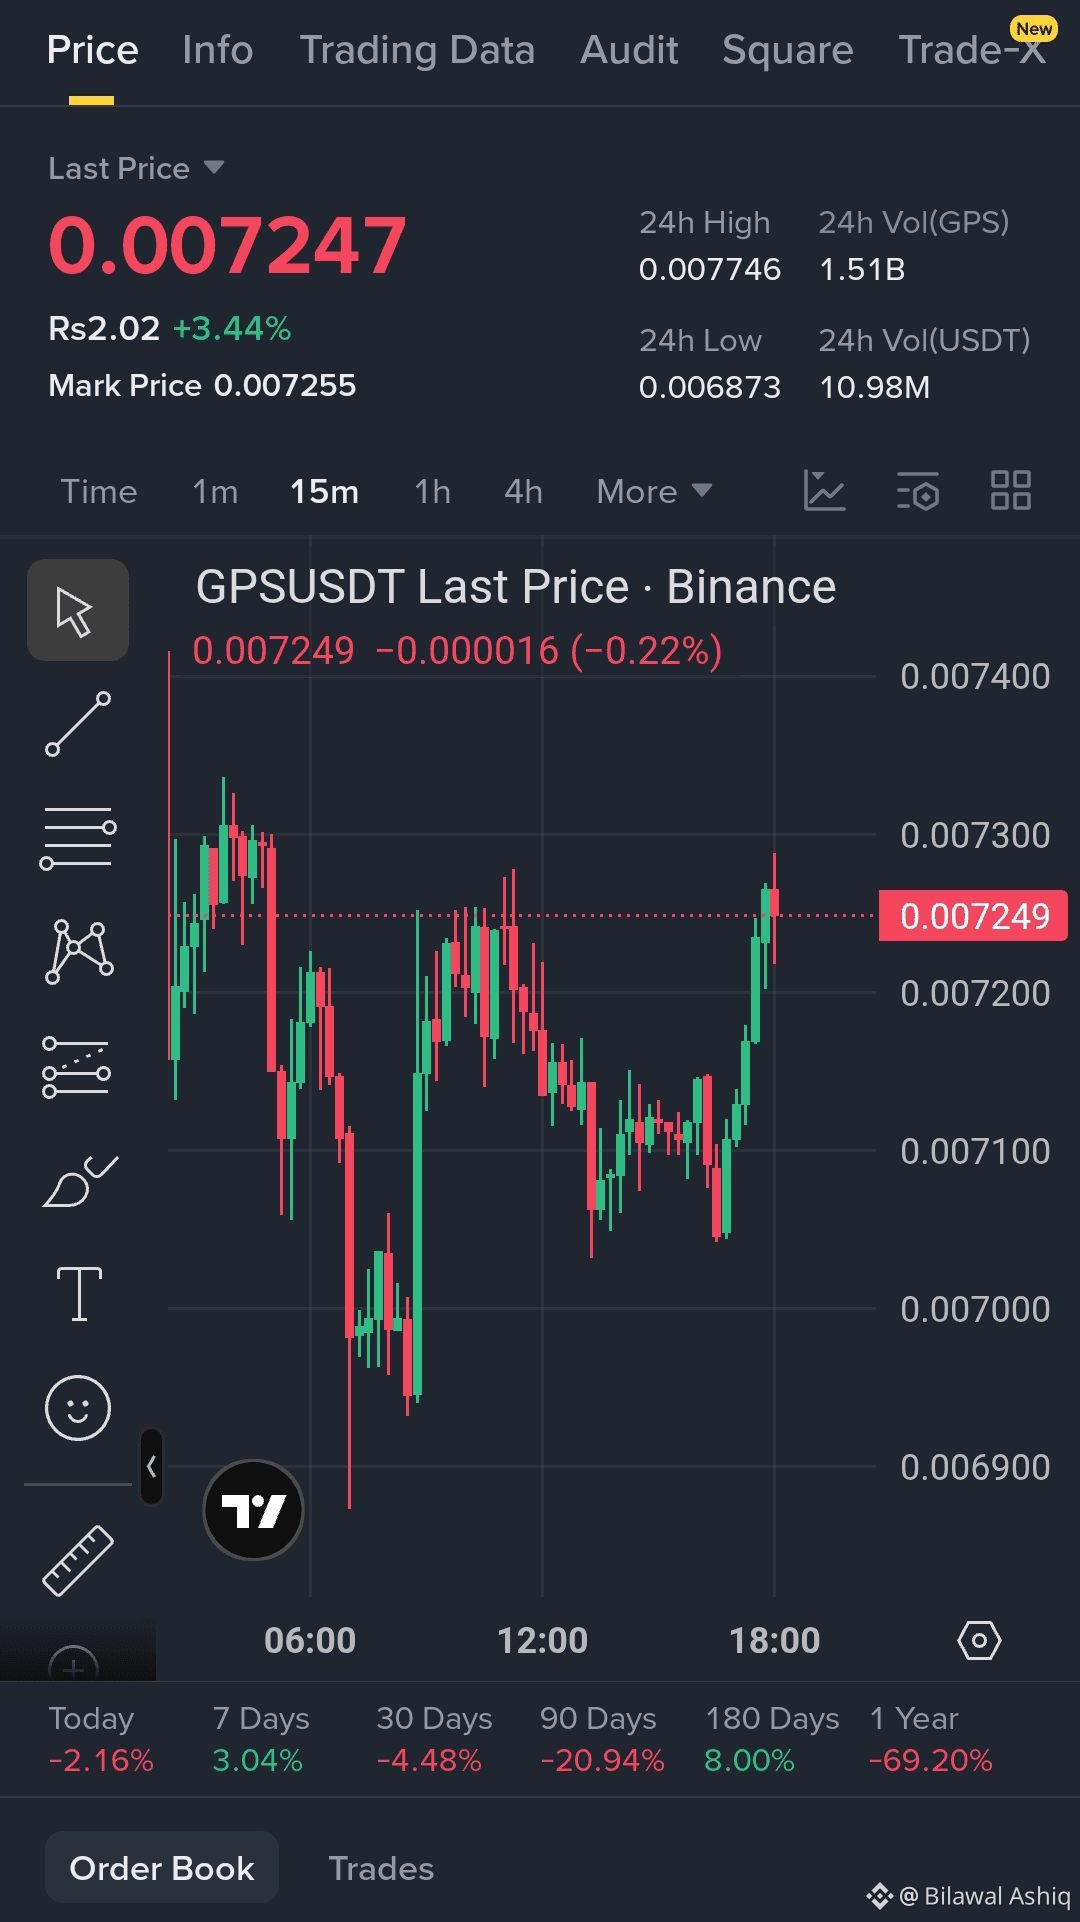The width and height of the screenshot is (1080, 1922).
Task: Click the Today -2.16% performance
Action: 101,1739
